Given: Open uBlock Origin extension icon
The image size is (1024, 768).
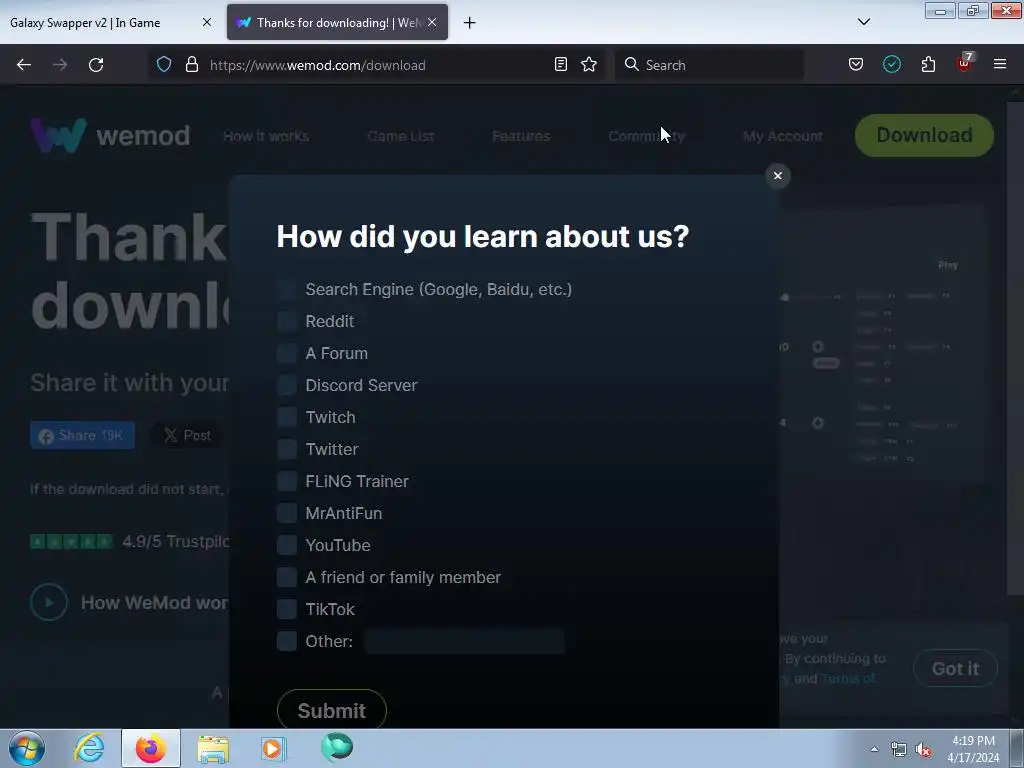Looking at the screenshot, I should tap(964, 63).
